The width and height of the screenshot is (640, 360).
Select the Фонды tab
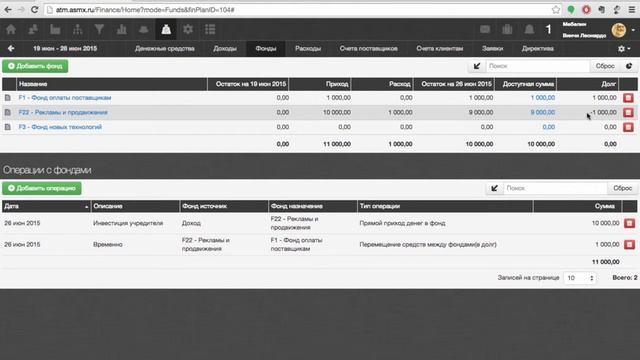pyautogui.click(x=266, y=49)
